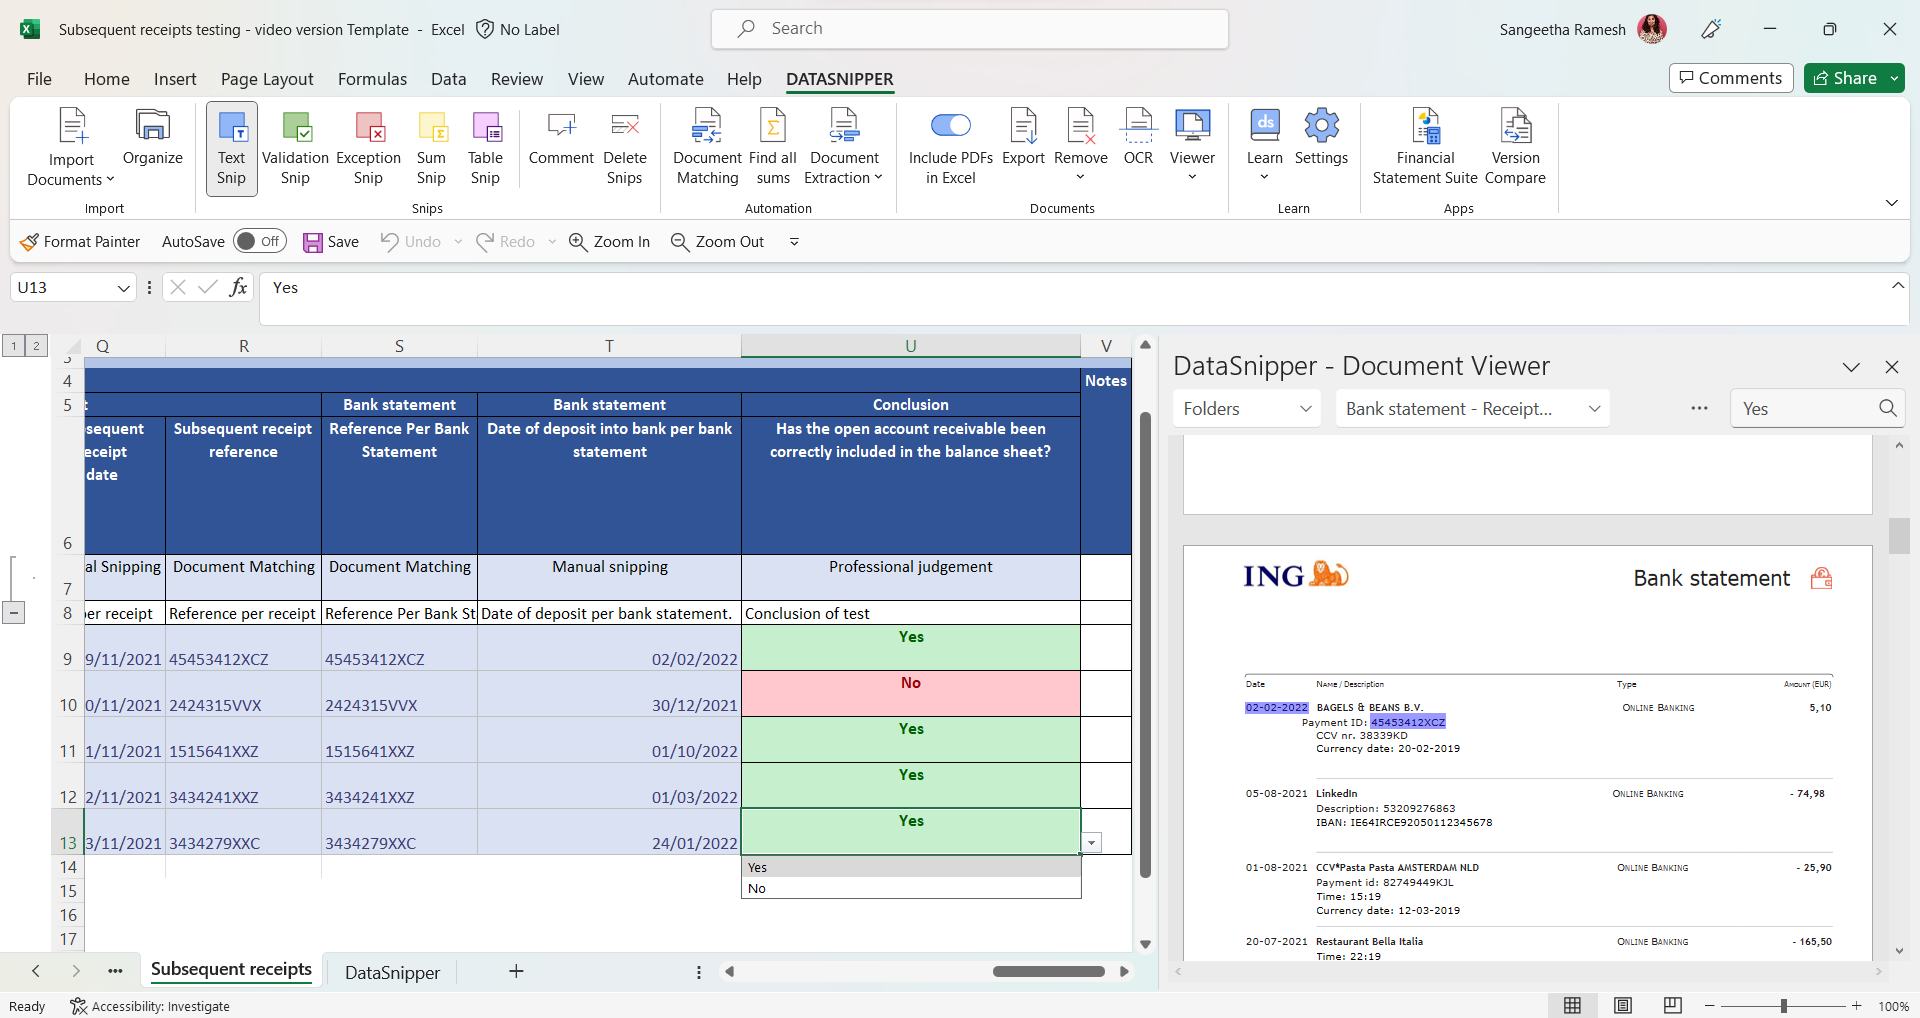Adjust the zoom slider
Screen dimensions: 1920x1018
tap(1783, 1006)
